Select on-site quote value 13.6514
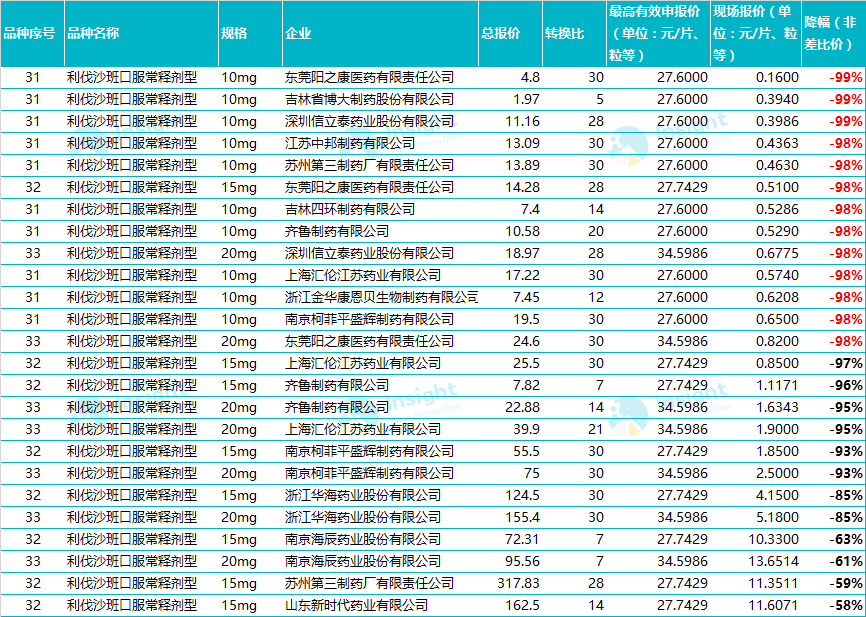This screenshot has height=617, width=866. tap(774, 561)
